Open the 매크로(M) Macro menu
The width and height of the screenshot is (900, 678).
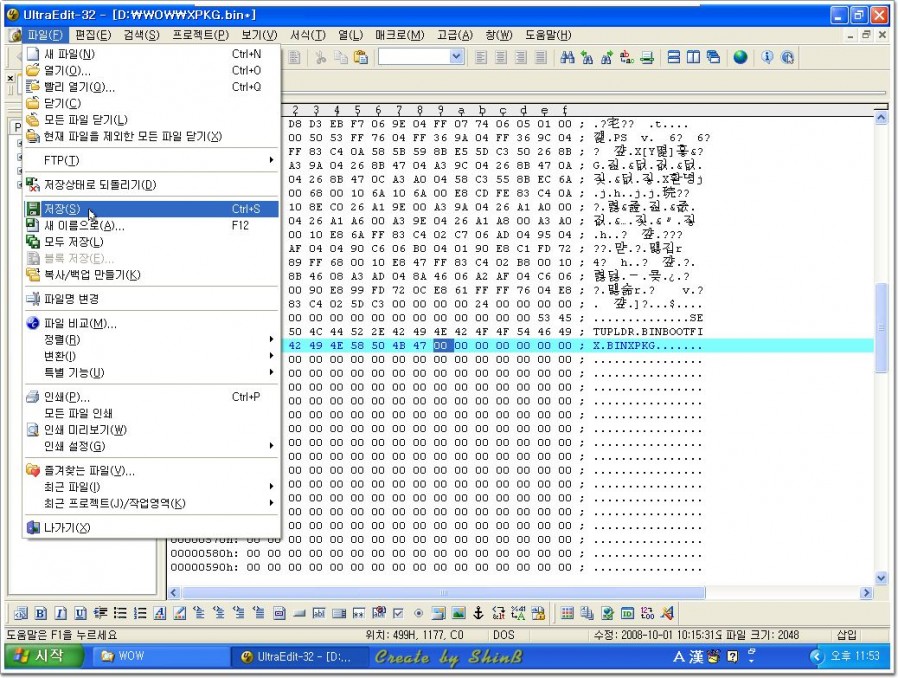click(x=399, y=35)
